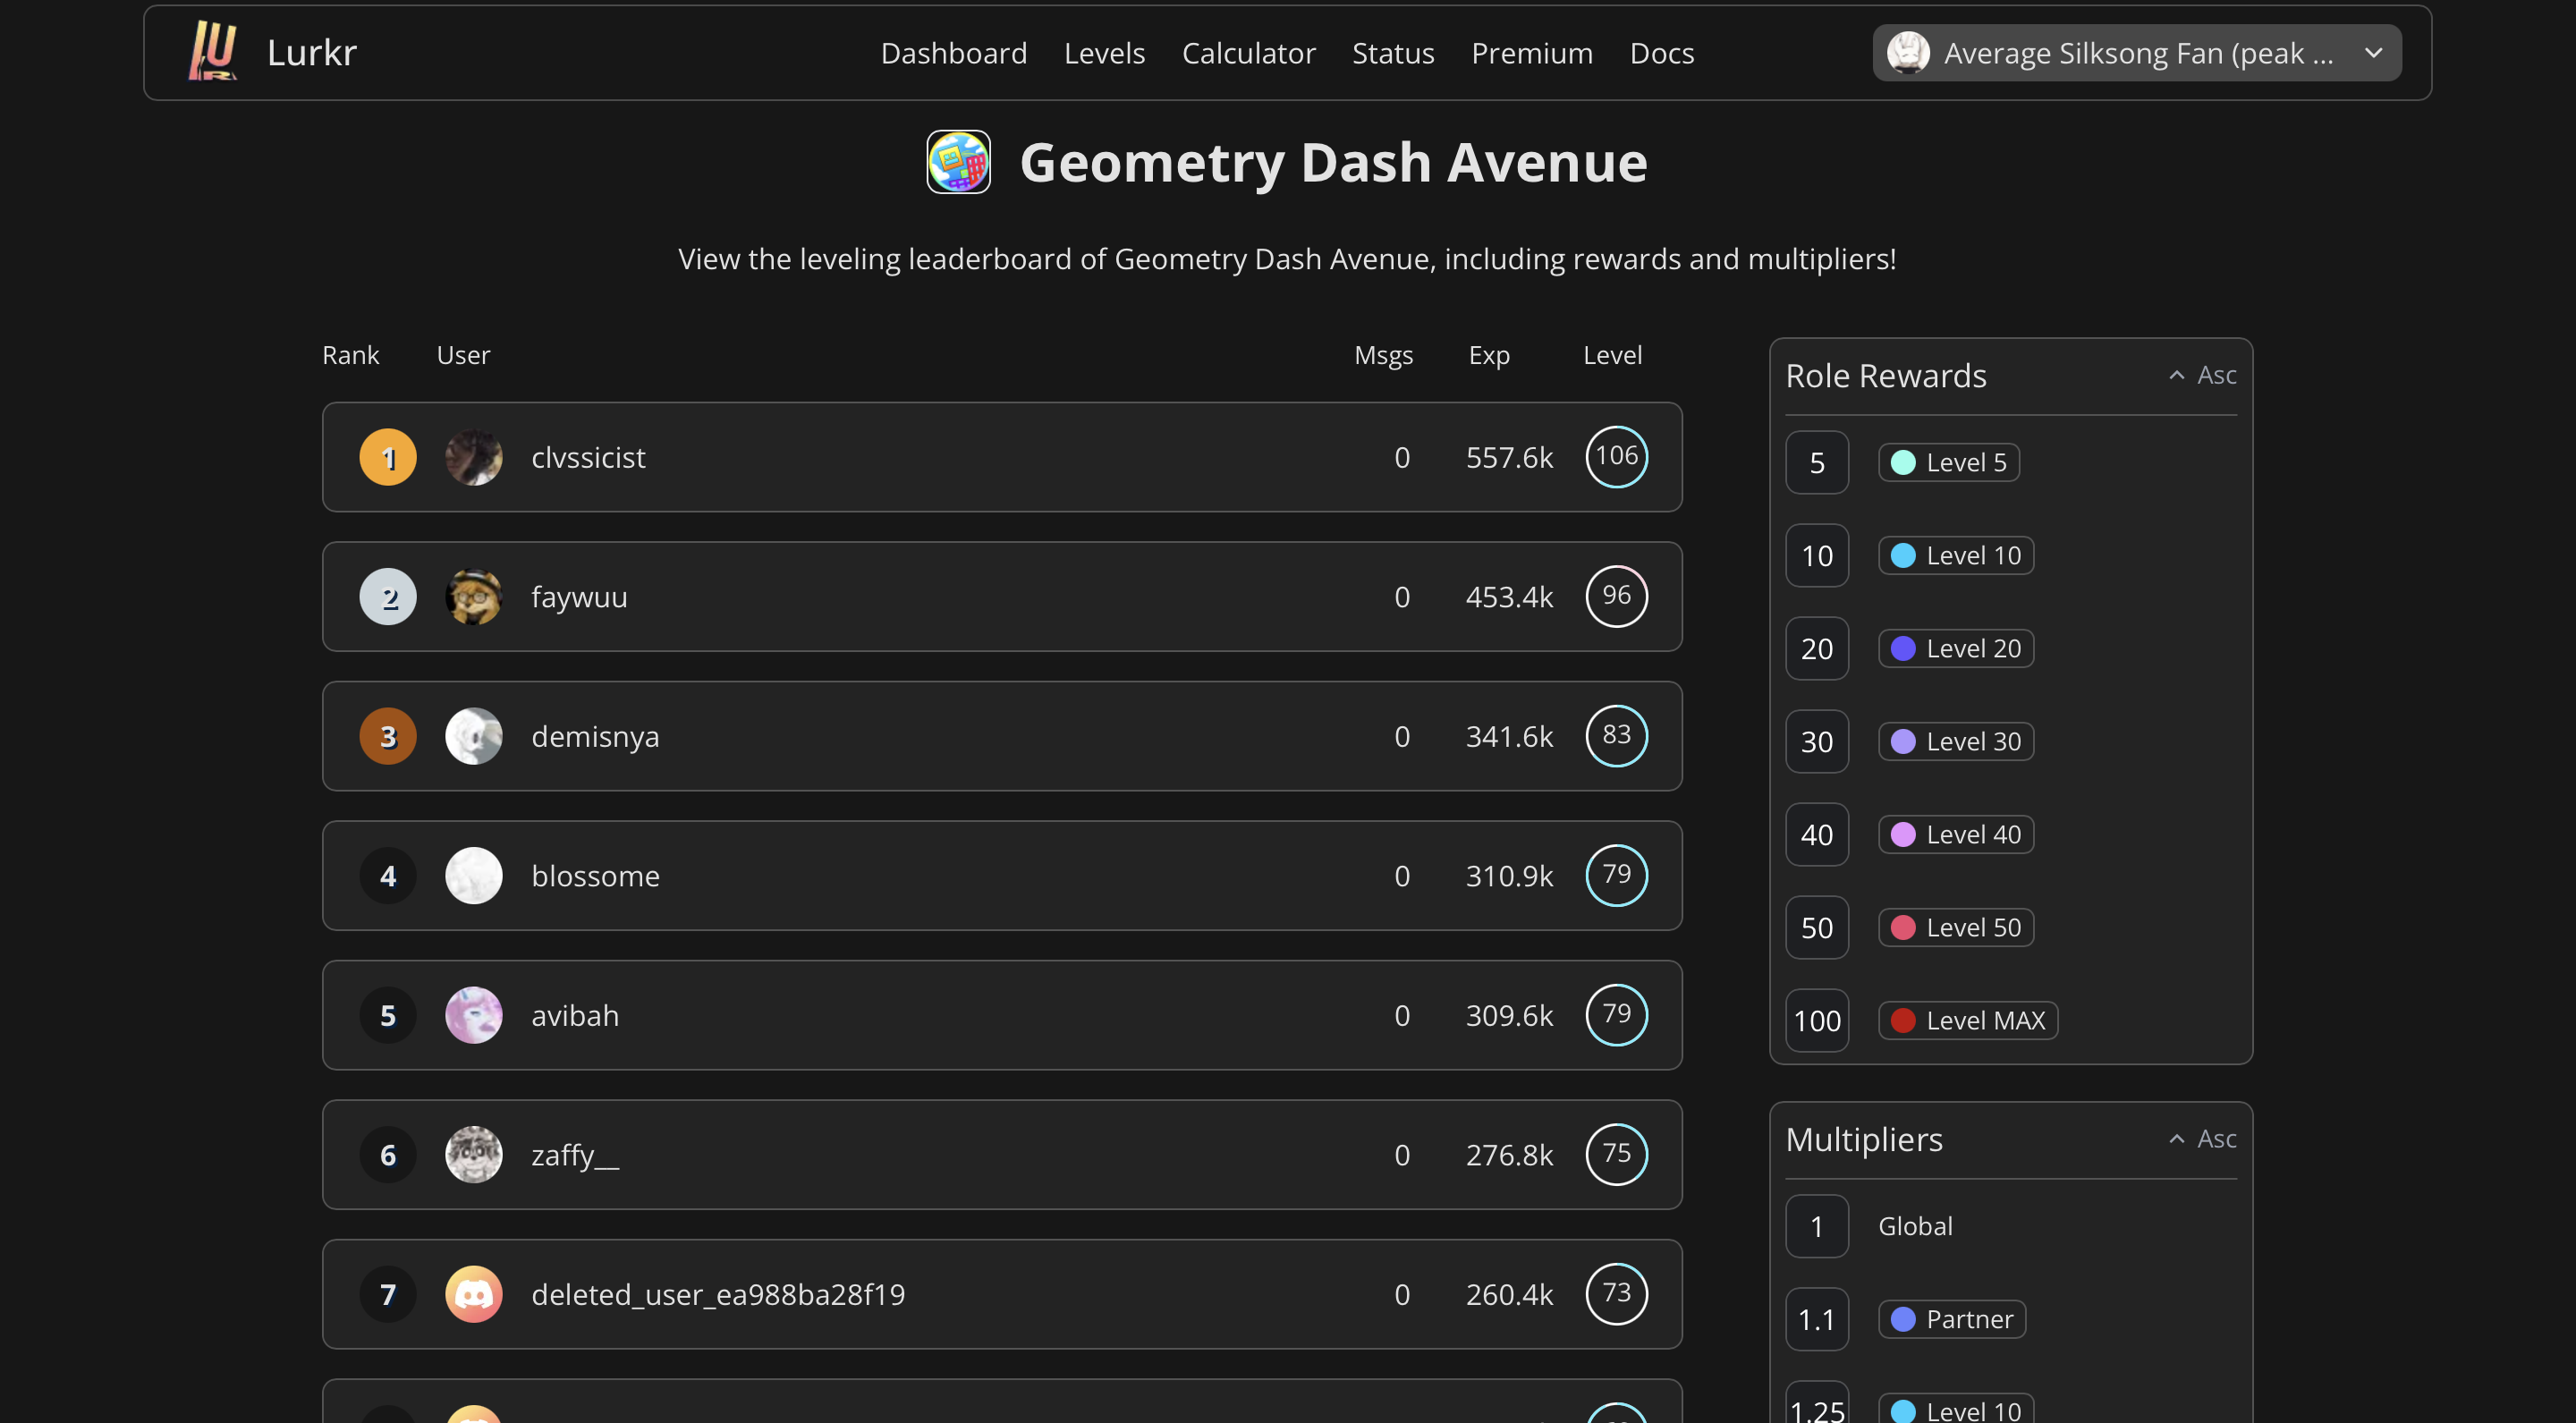Viewport: 2576px width, 1423px height.
Task: Click the gold rank 1 badge
Action: [388, 457]
